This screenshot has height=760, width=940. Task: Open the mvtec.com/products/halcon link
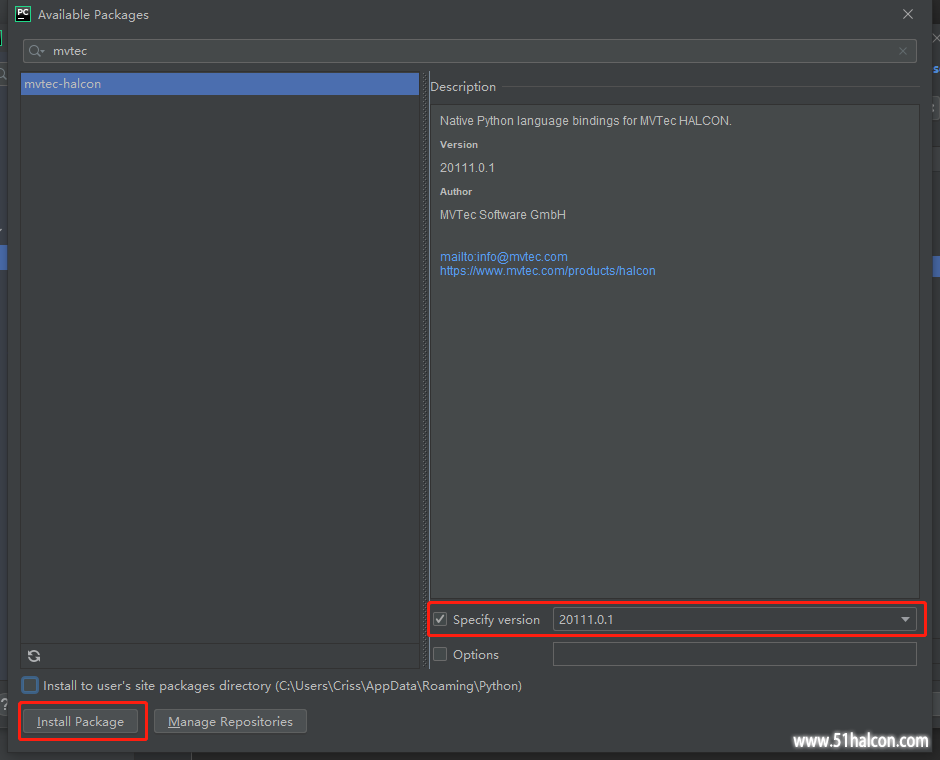pos(547,271)
